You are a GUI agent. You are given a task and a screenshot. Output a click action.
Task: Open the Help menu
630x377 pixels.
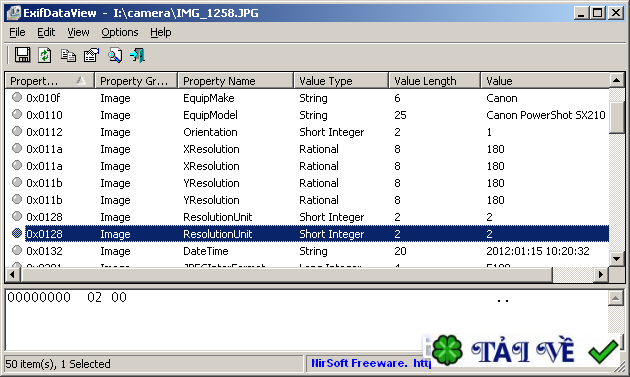pos(161,32)
